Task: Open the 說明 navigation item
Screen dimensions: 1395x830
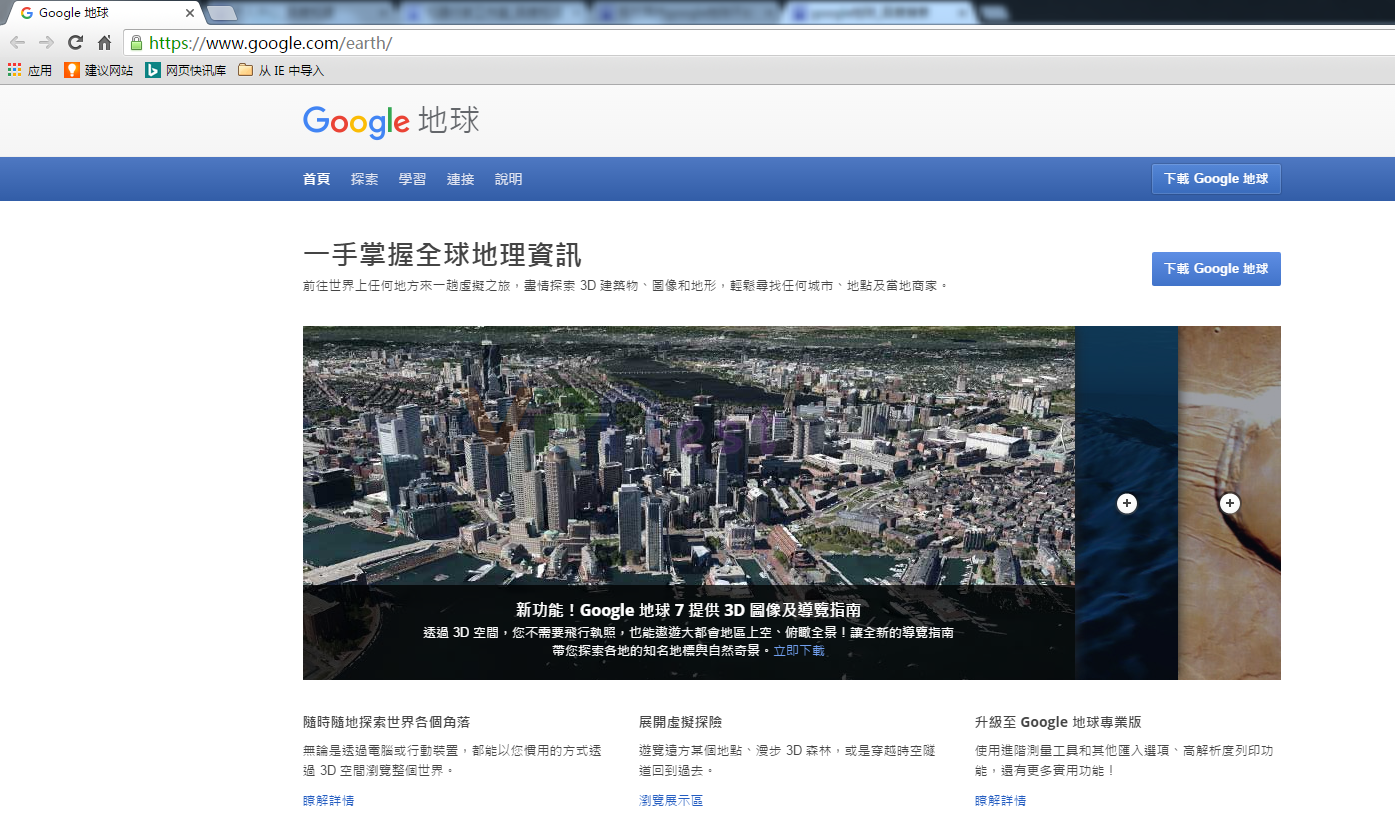Action: (x=508, y=179)
